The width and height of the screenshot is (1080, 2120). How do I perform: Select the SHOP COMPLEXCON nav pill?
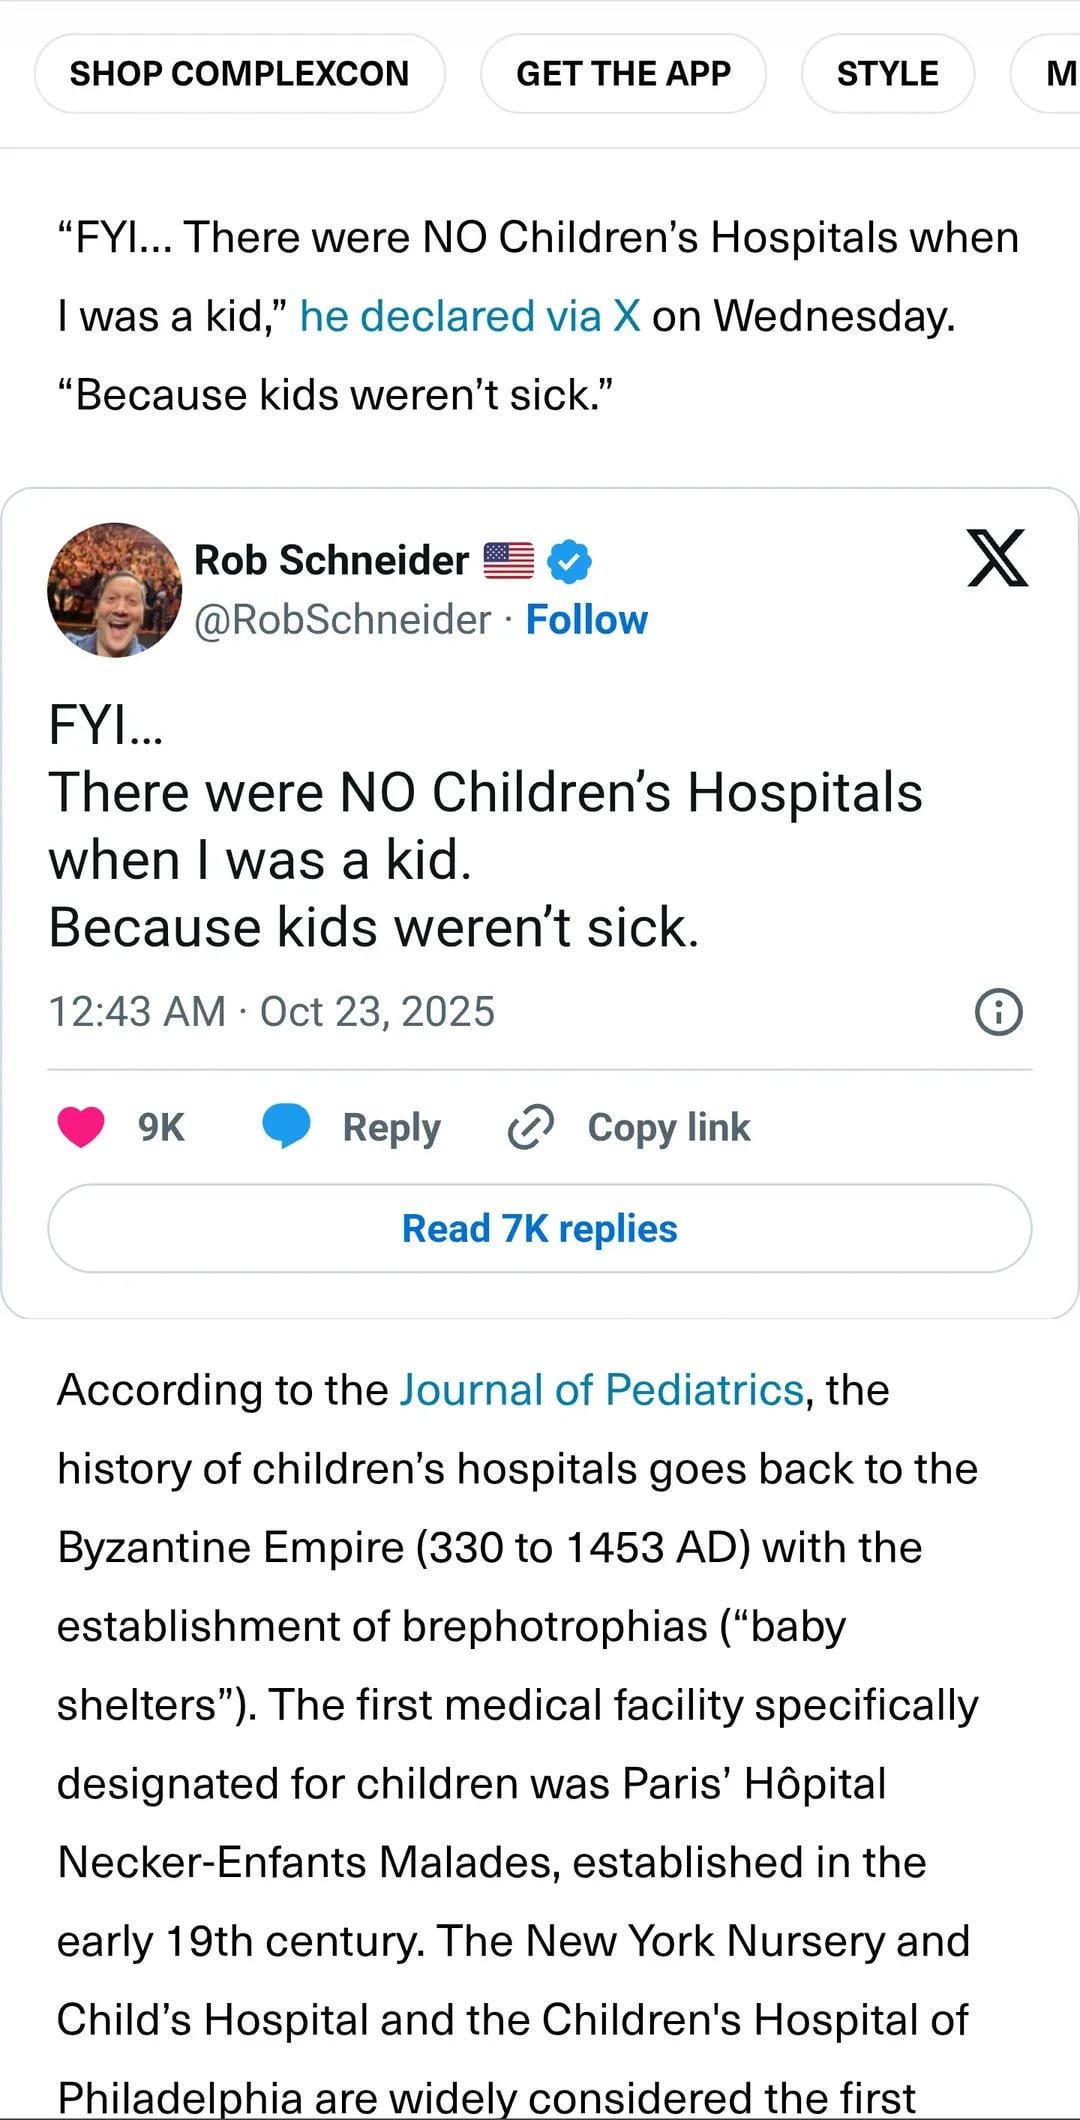pos(239,74)
